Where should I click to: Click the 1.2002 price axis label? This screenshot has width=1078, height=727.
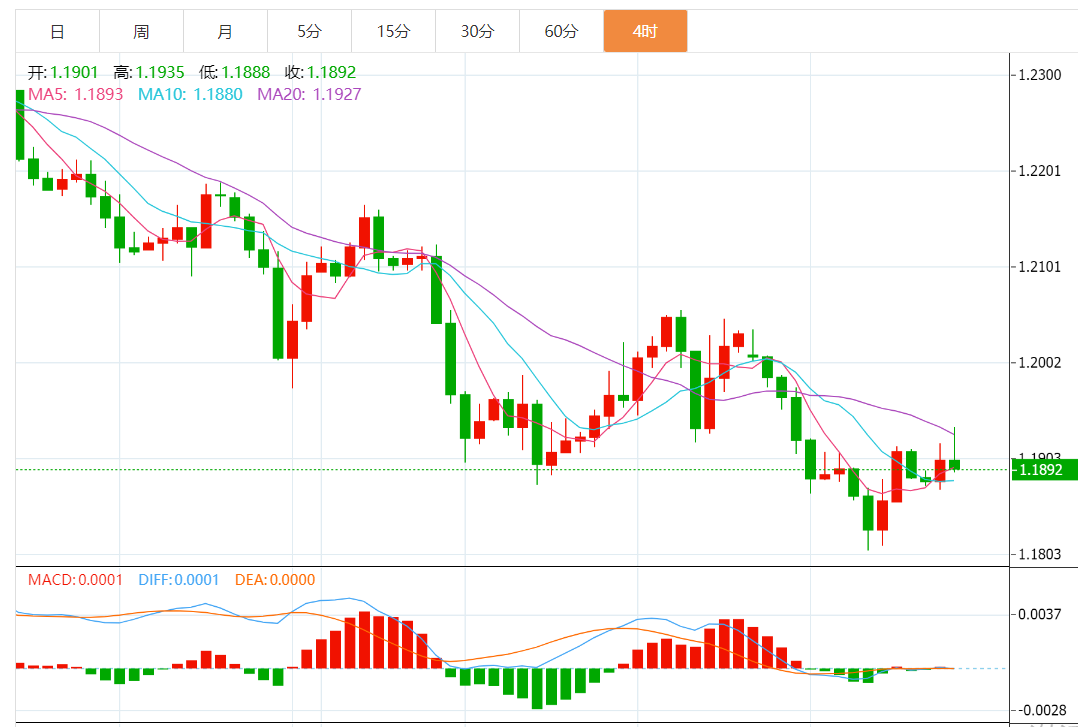[x=1039, y=362]
